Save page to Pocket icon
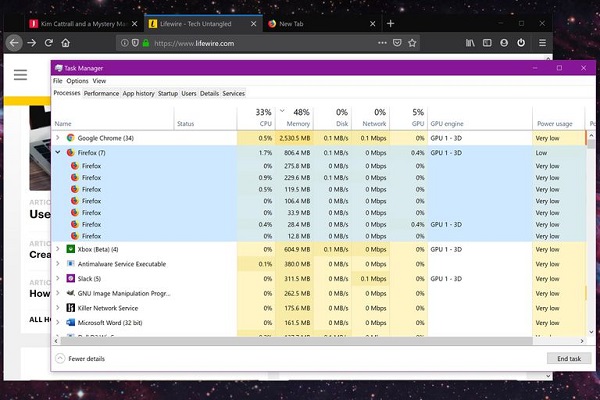The image size is (600, 400). (397, 43)
